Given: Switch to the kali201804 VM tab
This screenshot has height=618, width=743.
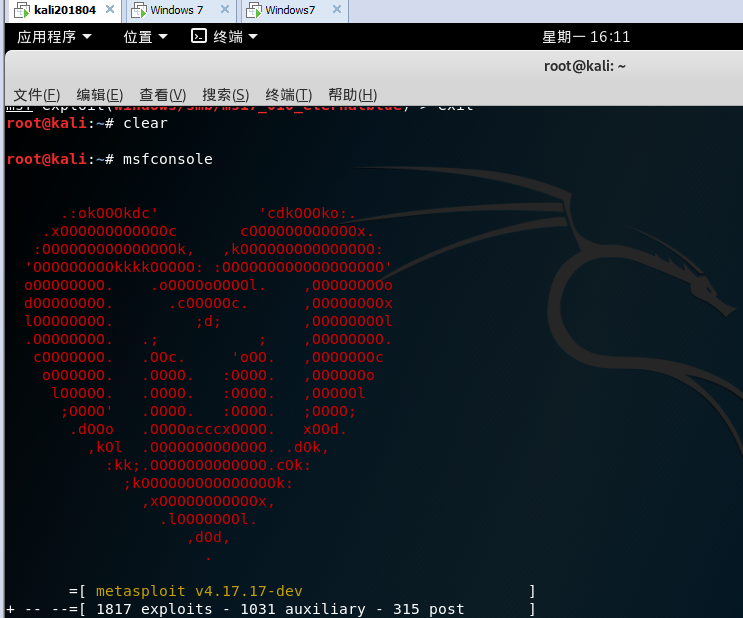Looking at the screenshot, I should [x=64, y=10].
